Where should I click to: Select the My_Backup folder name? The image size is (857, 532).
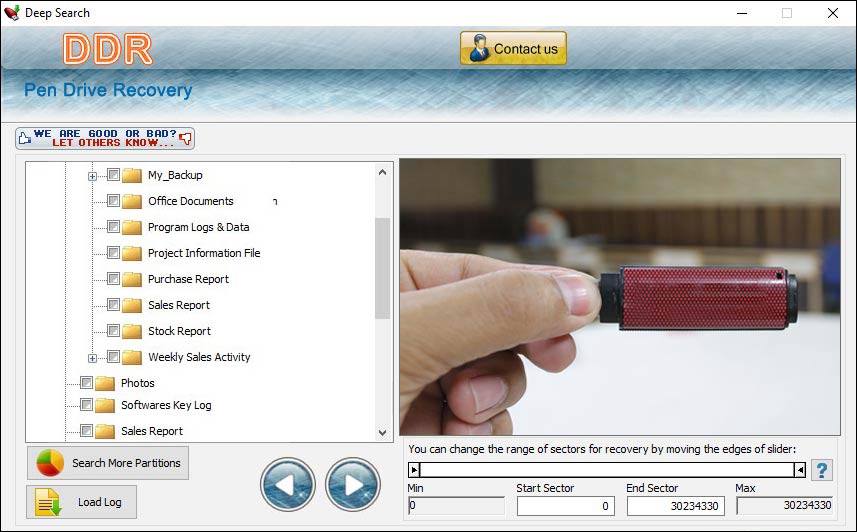click(x=175, y=175)
